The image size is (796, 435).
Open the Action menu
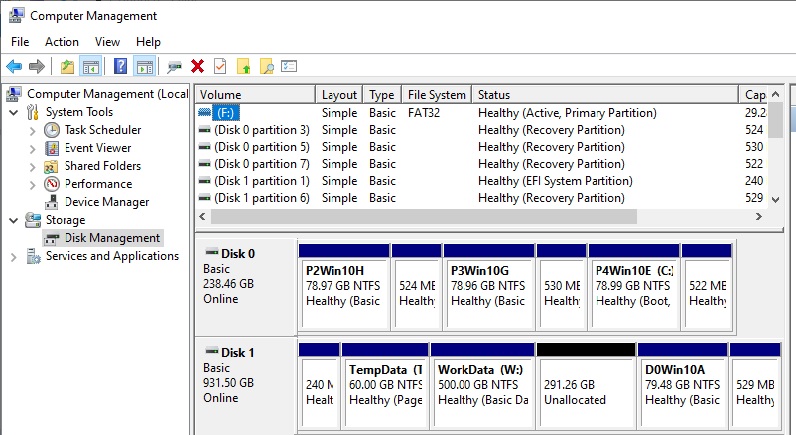click(62, 42)
